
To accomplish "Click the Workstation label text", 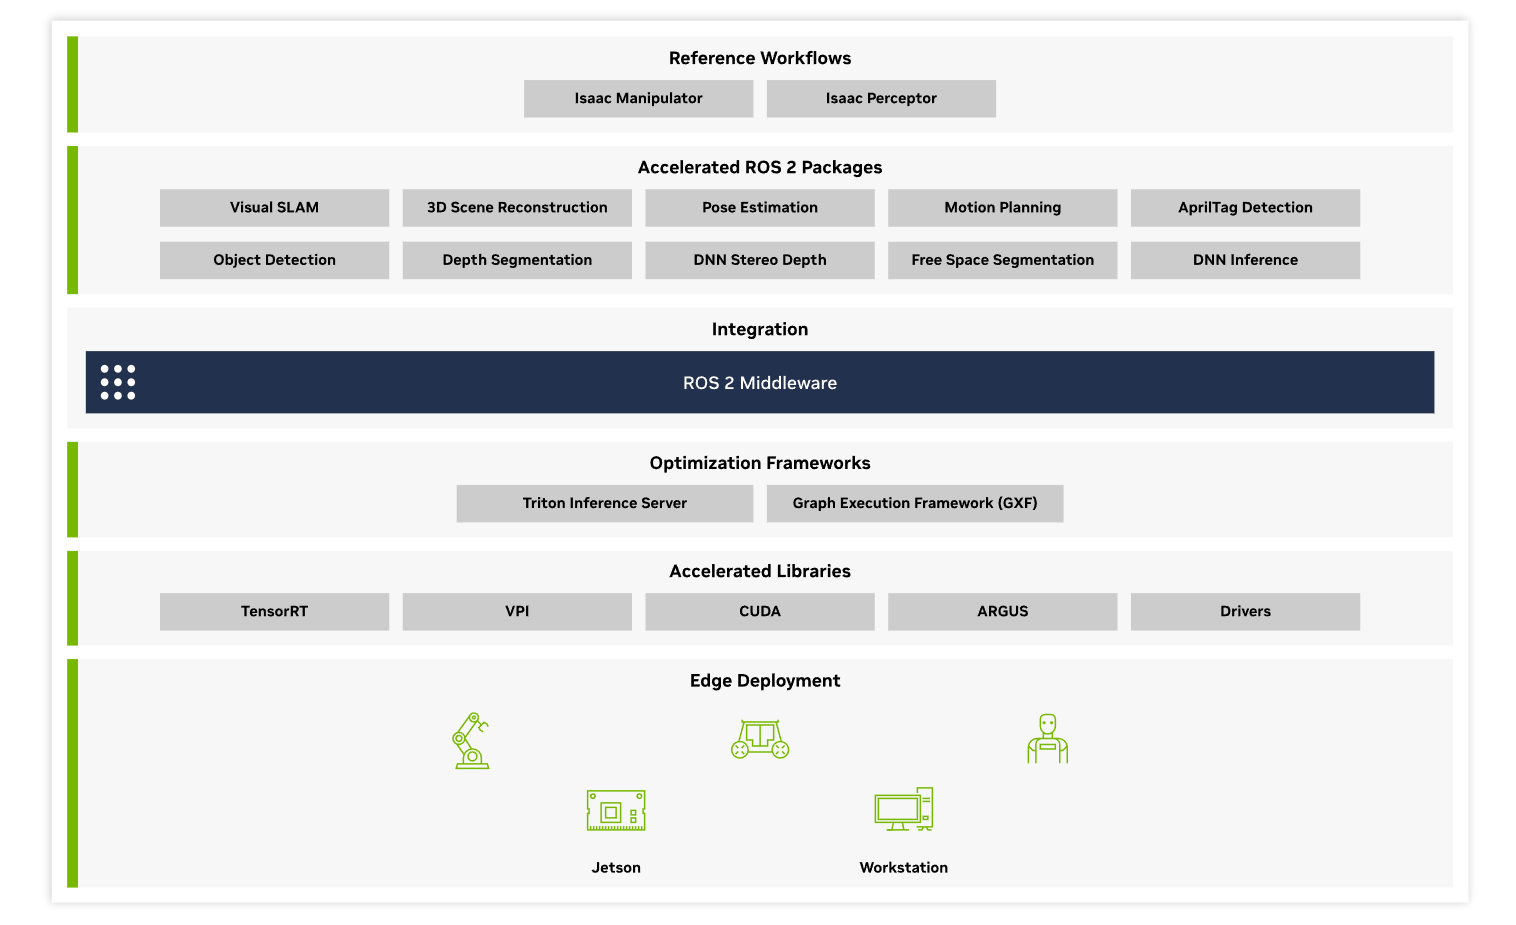I will pyautogui.click(x=904, y=867).
